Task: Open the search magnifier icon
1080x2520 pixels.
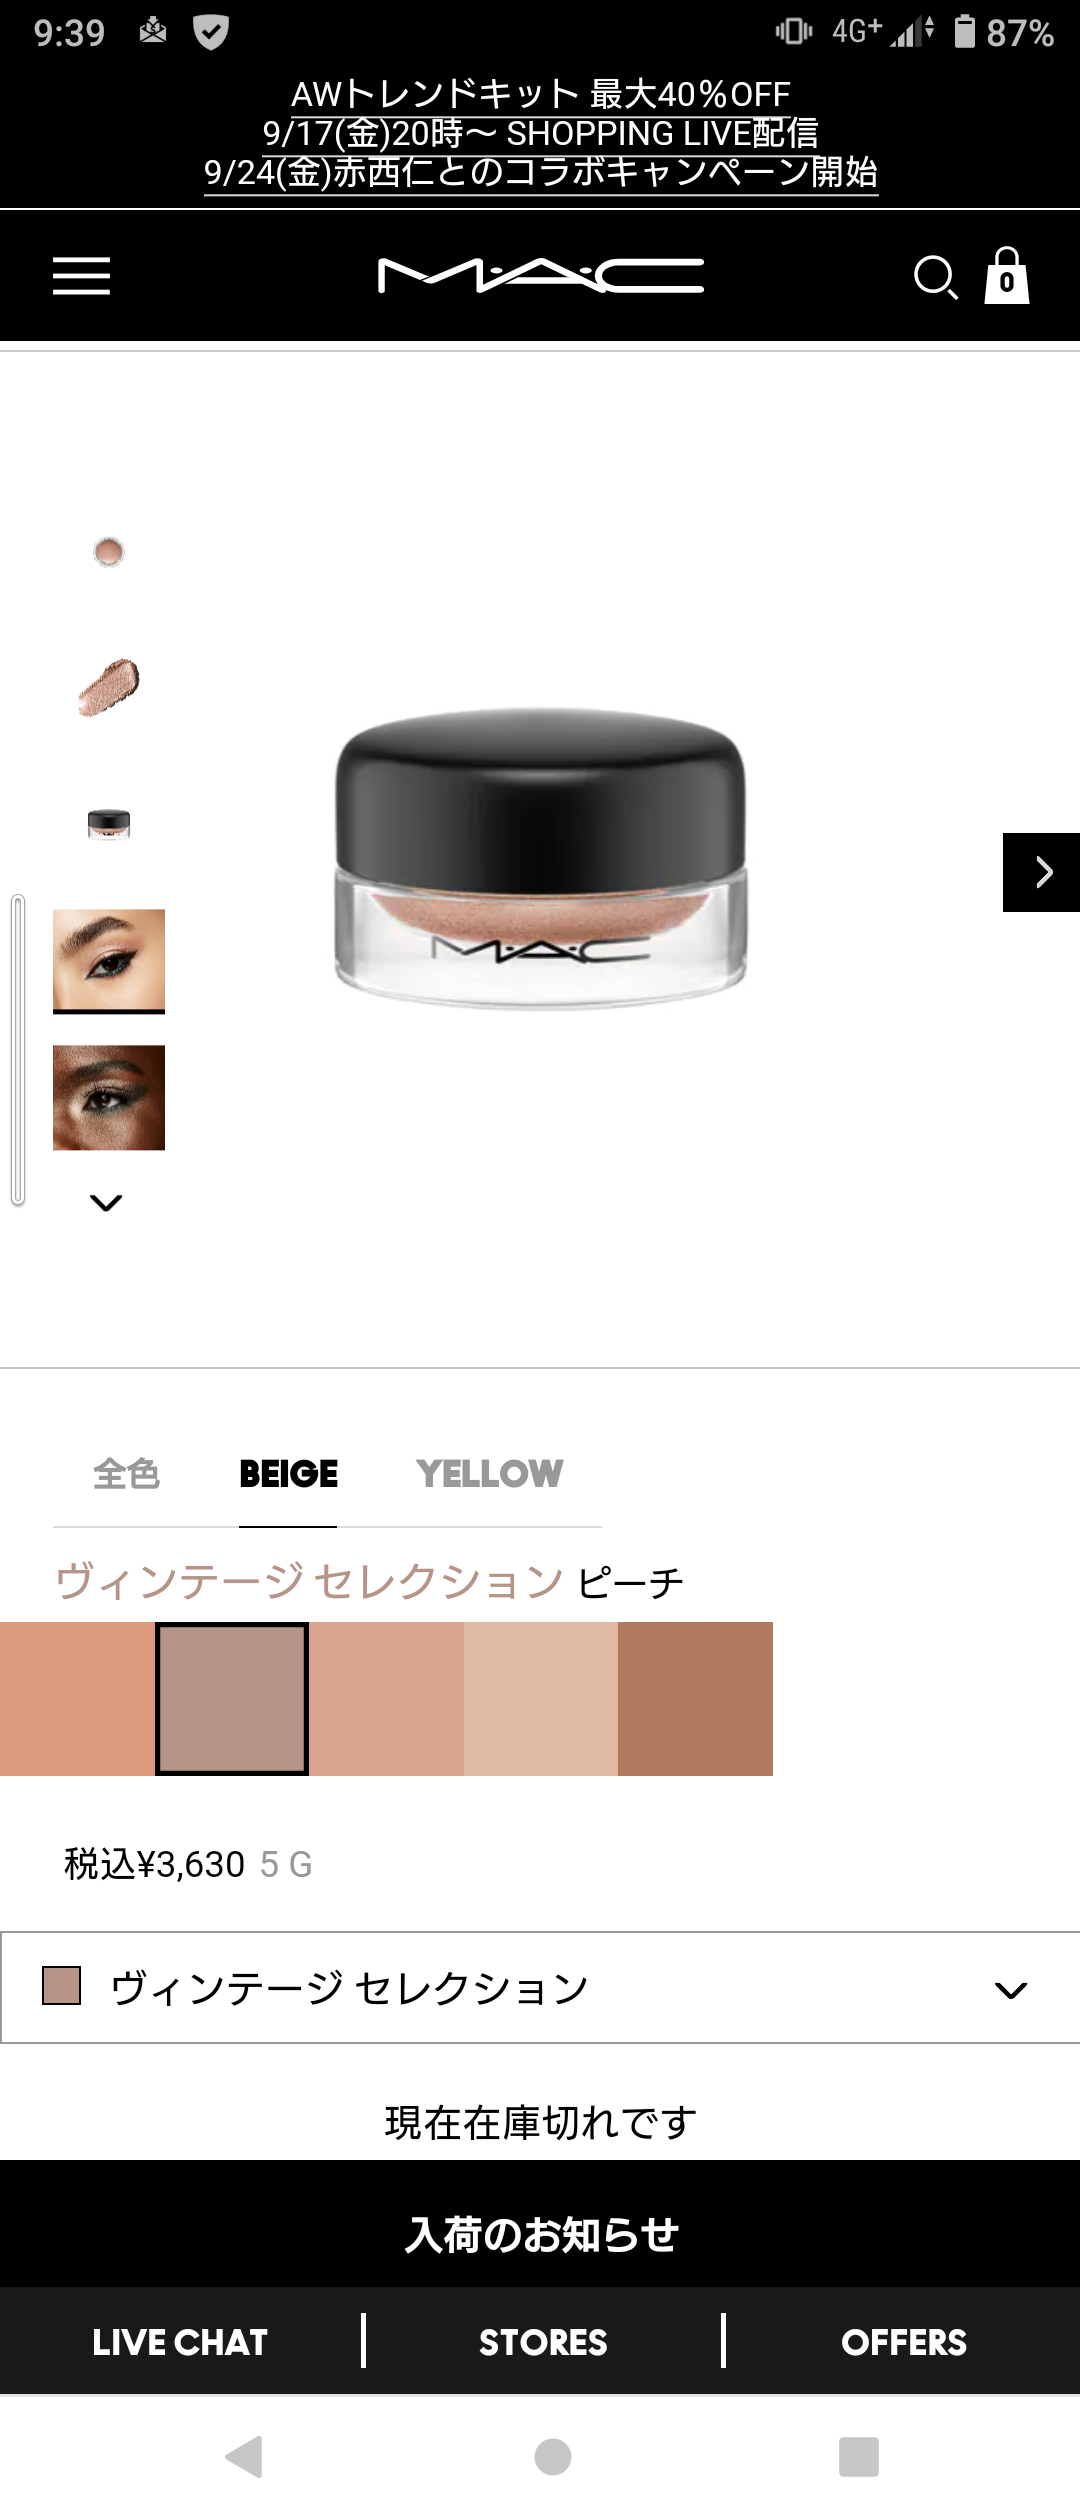Action: [936, 277]
